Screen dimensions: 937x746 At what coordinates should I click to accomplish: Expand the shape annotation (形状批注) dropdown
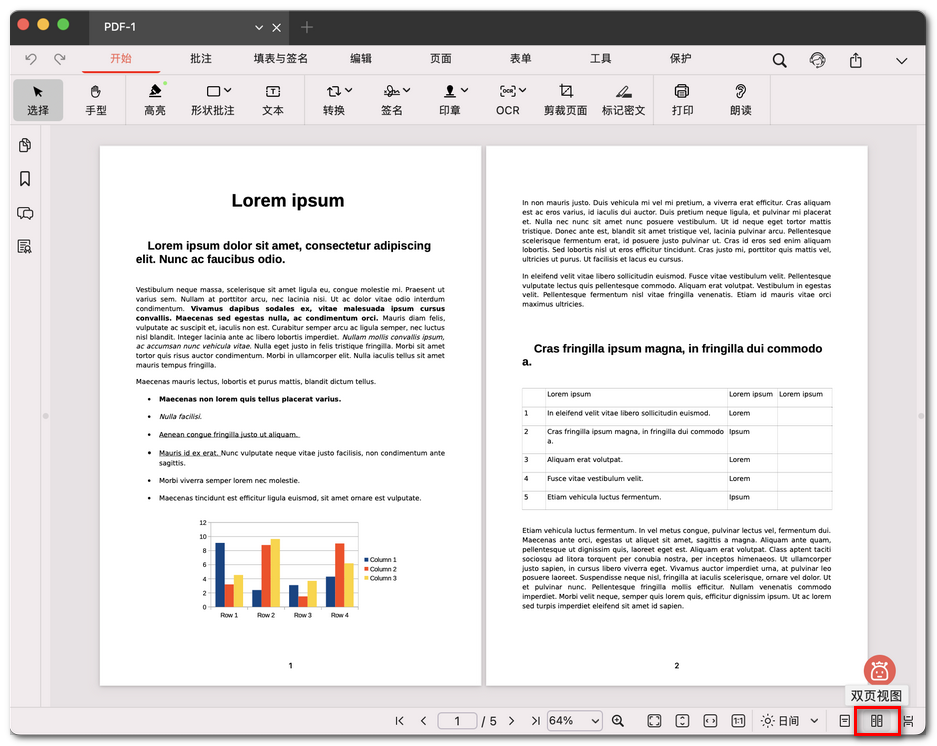click(x=227, y=91)
